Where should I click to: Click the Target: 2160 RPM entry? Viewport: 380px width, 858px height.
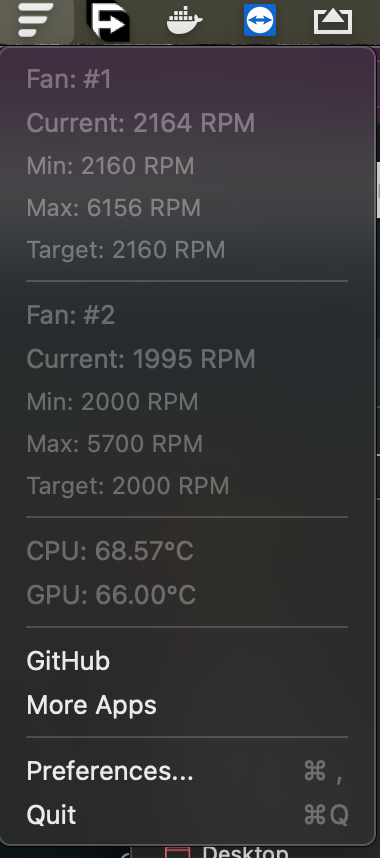[187, 250]
